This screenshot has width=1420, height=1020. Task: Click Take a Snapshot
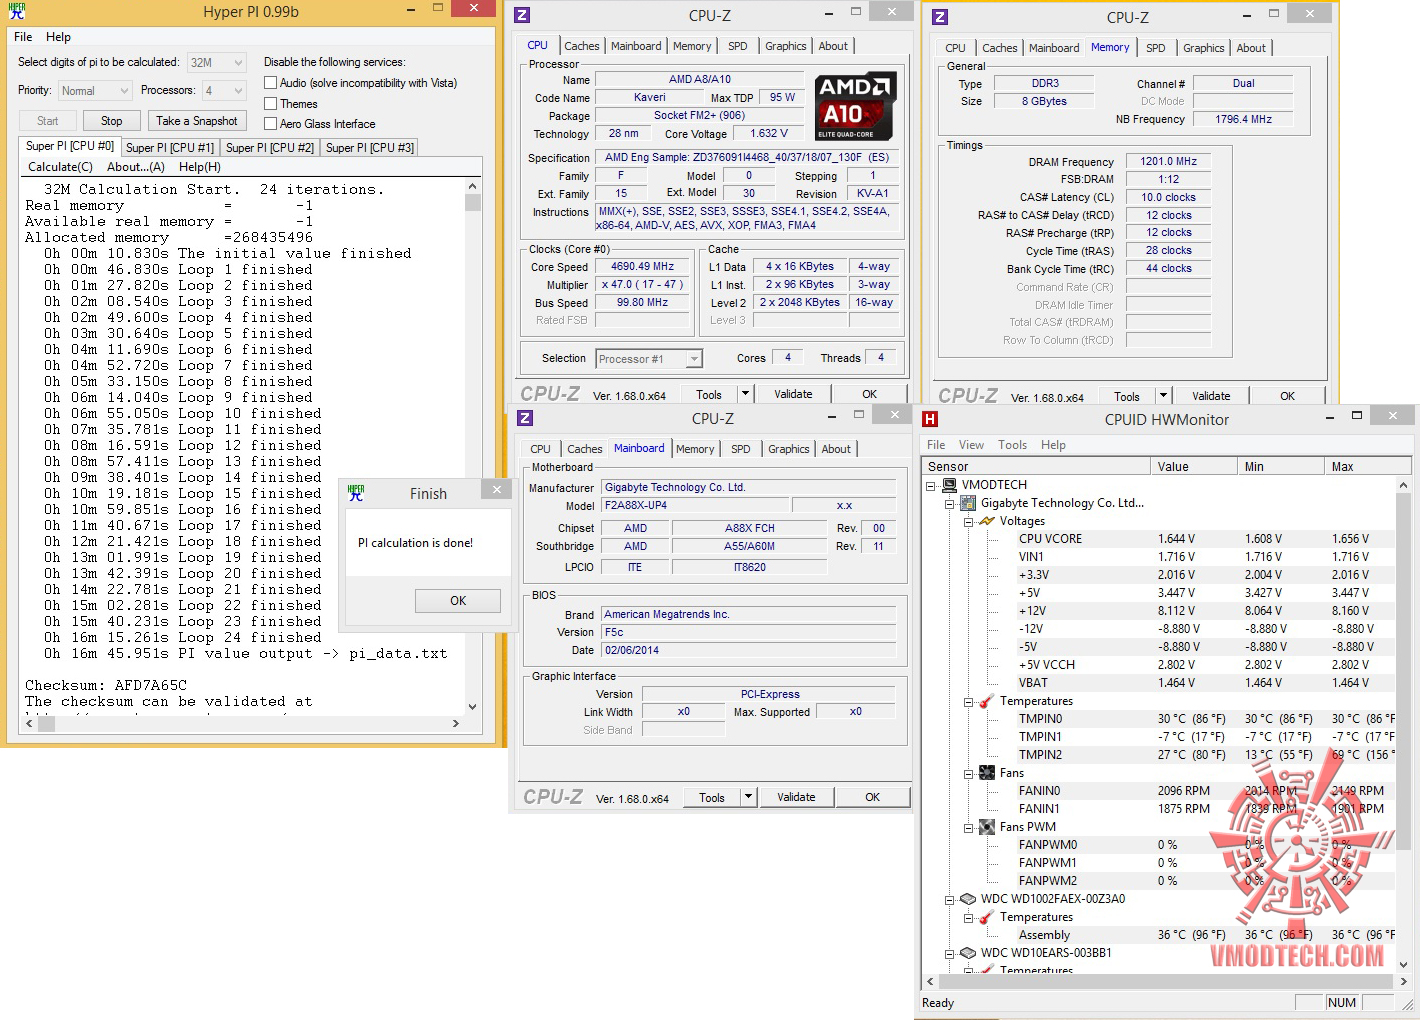197,121
